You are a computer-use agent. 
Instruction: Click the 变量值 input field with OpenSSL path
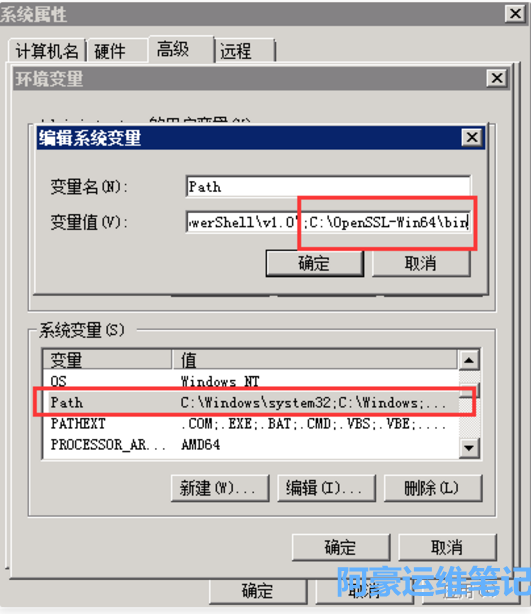(328, 222)
